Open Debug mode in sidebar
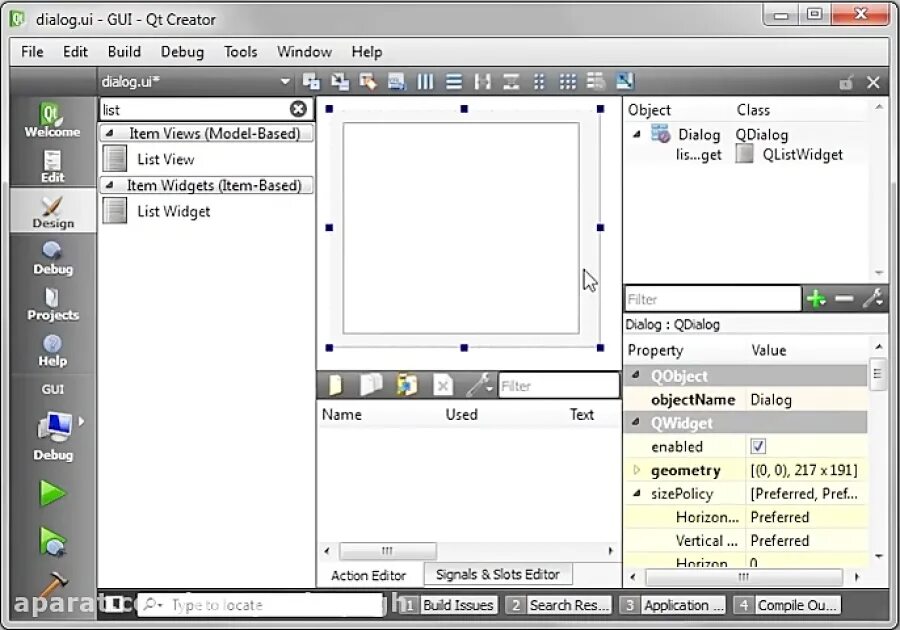The width and height of the screenshot is (900, 630). pyautogui.click(x=52, y=258)
